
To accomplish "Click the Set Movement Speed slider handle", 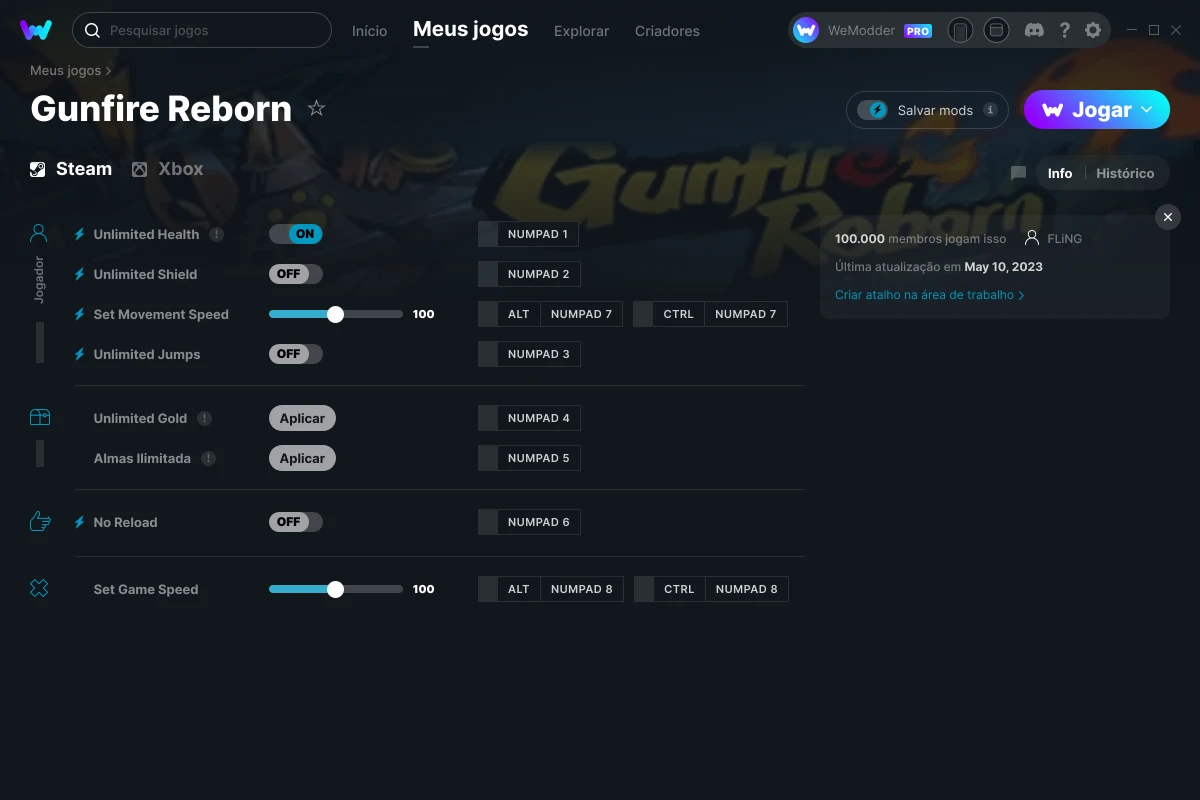I will click(x=335, y=314).
